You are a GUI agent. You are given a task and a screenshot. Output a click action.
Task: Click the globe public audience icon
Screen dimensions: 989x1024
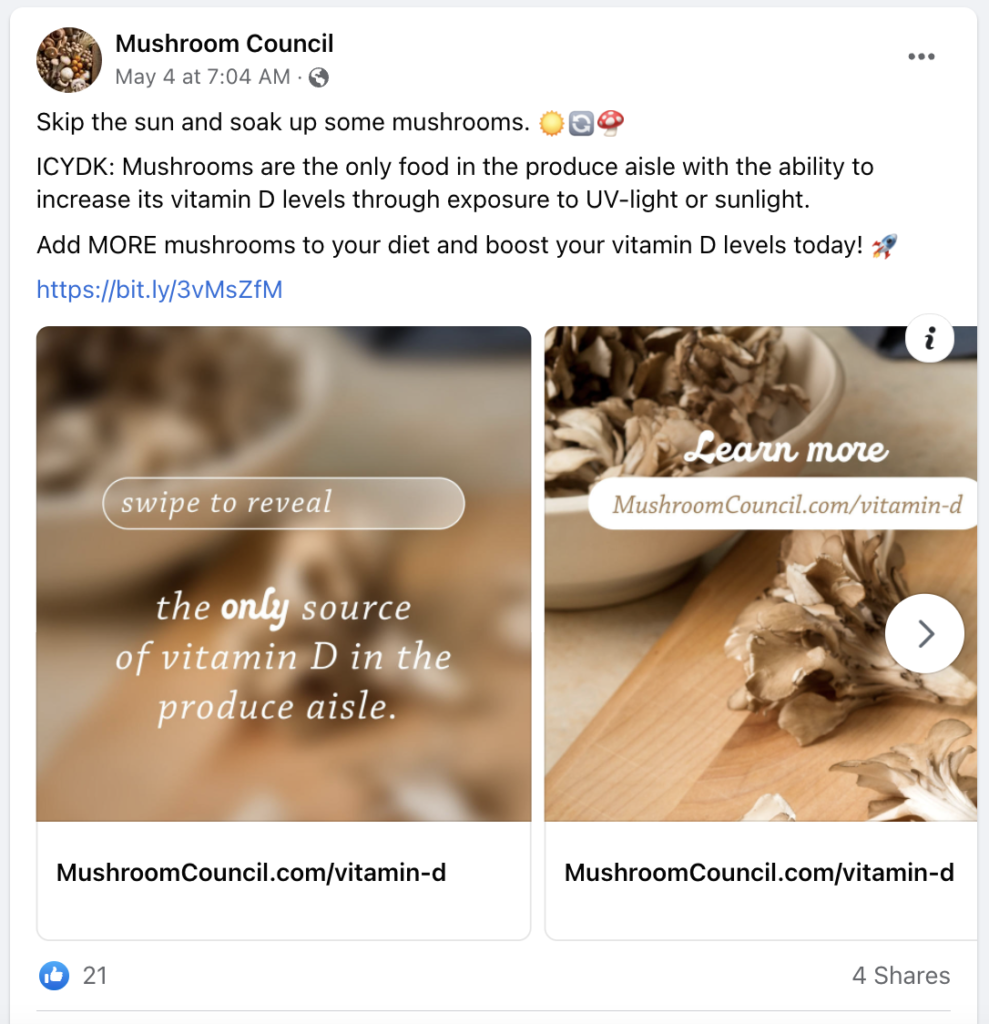[319, 78]
